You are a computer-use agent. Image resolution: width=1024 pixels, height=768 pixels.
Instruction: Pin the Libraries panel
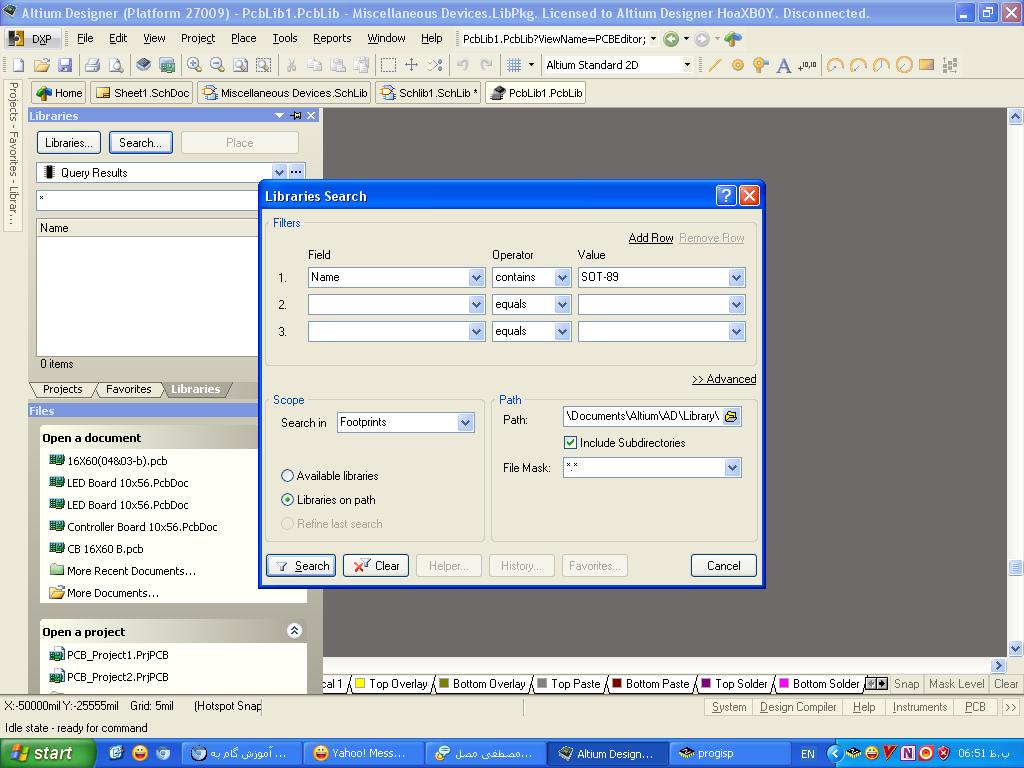click(296, 116)
